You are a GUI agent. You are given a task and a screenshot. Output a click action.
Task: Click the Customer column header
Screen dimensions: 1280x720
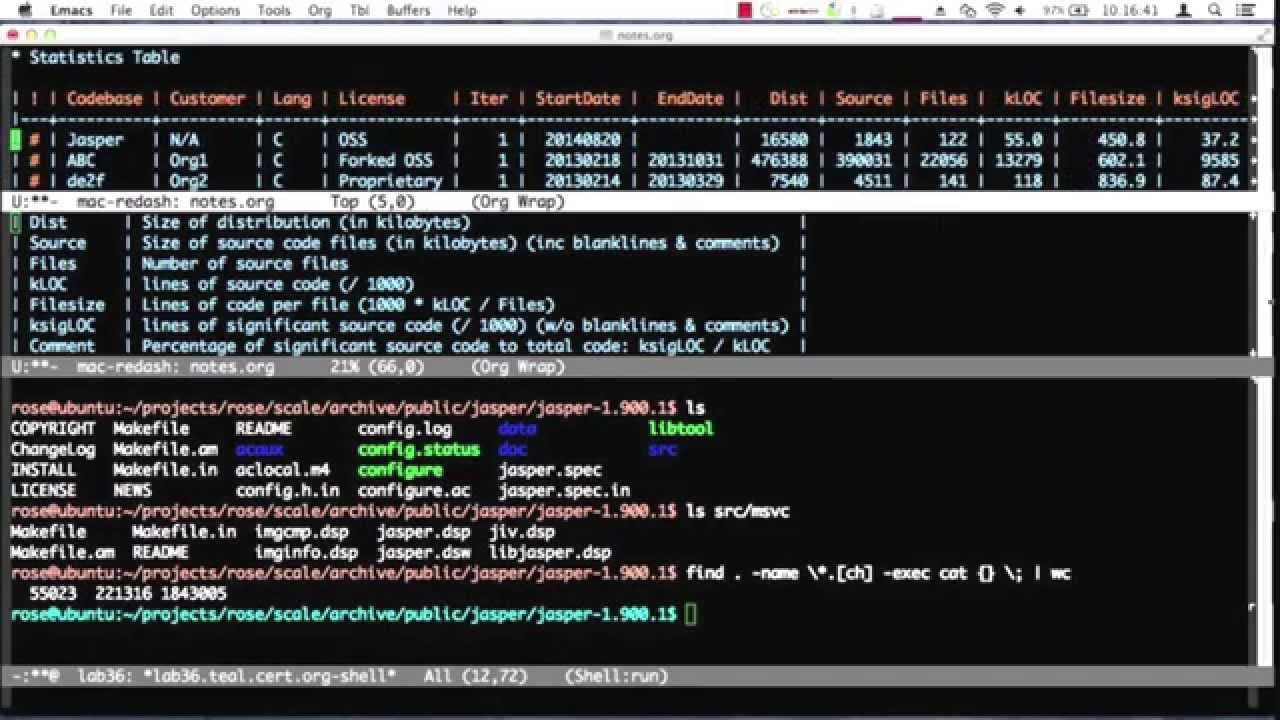pyautogui.click(x=207, y=98)
